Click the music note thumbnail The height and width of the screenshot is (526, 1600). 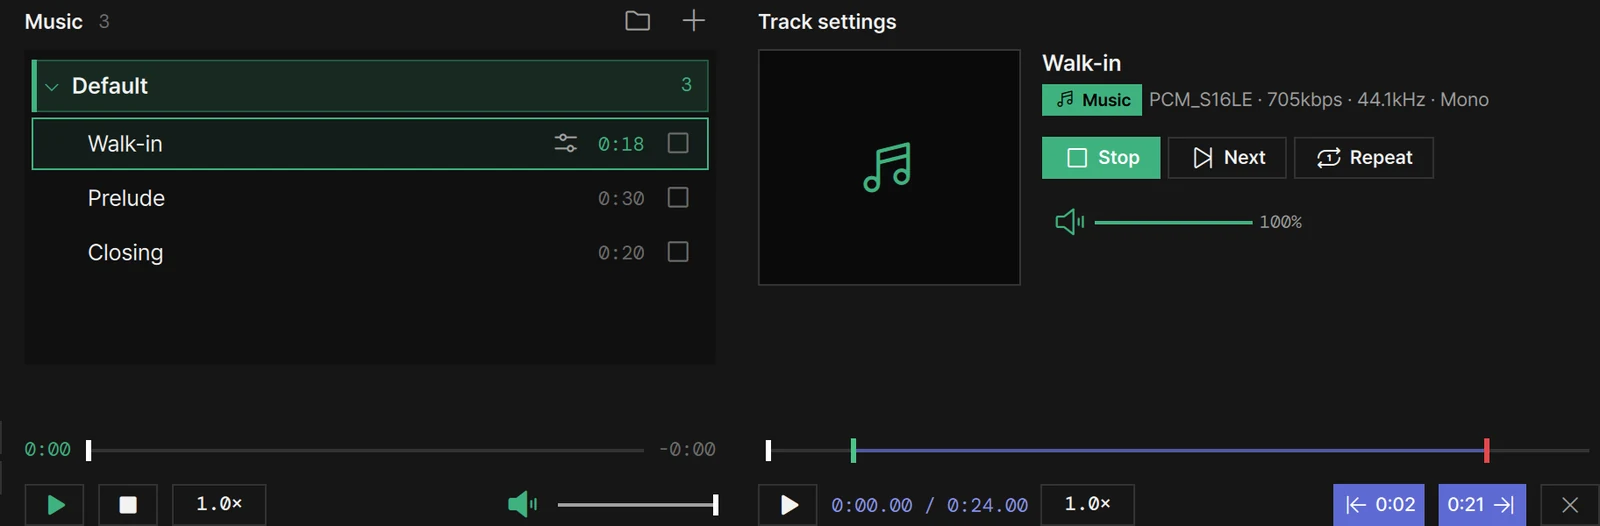click(889, 168)
